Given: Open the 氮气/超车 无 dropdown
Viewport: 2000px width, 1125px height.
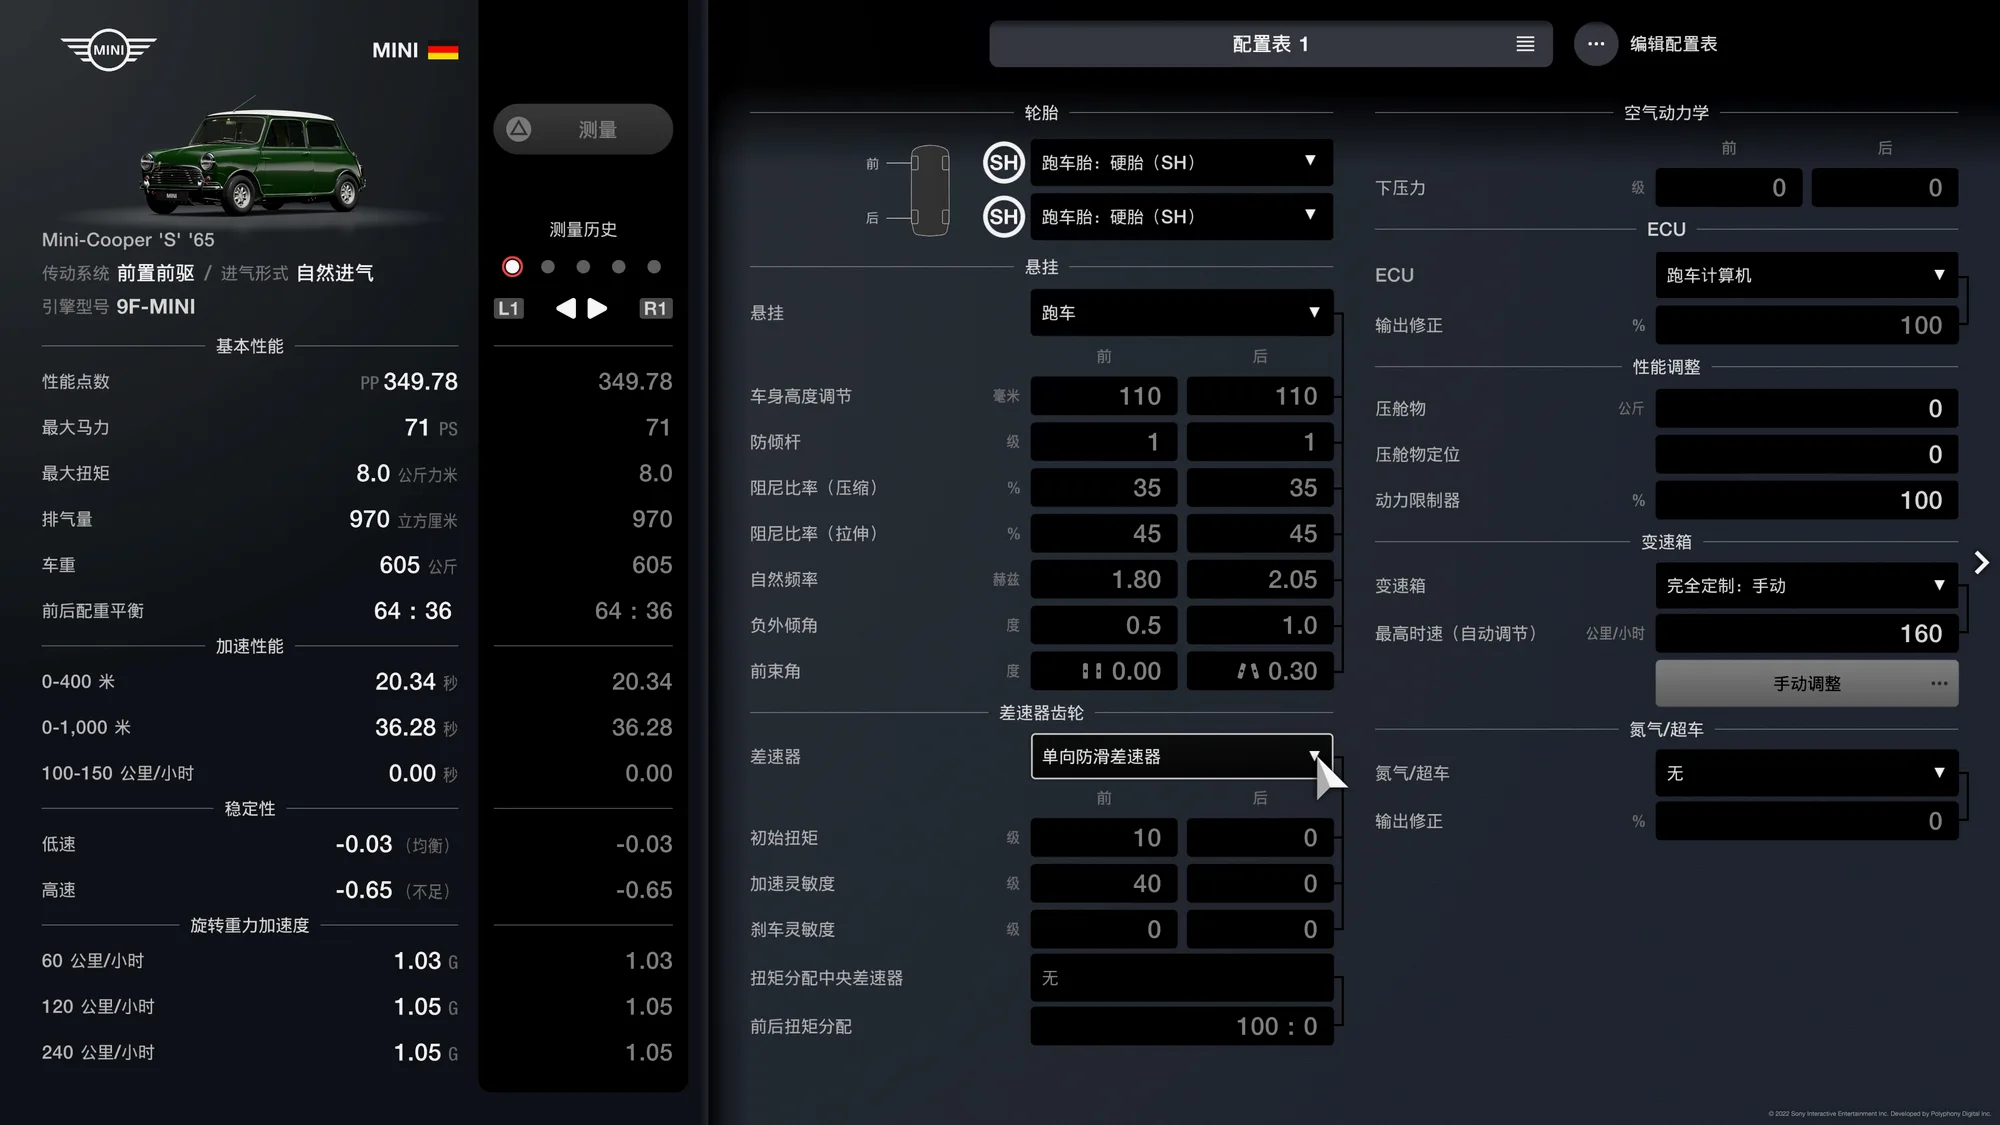Looking at the screenshot, I should [x=1807, y=773].
